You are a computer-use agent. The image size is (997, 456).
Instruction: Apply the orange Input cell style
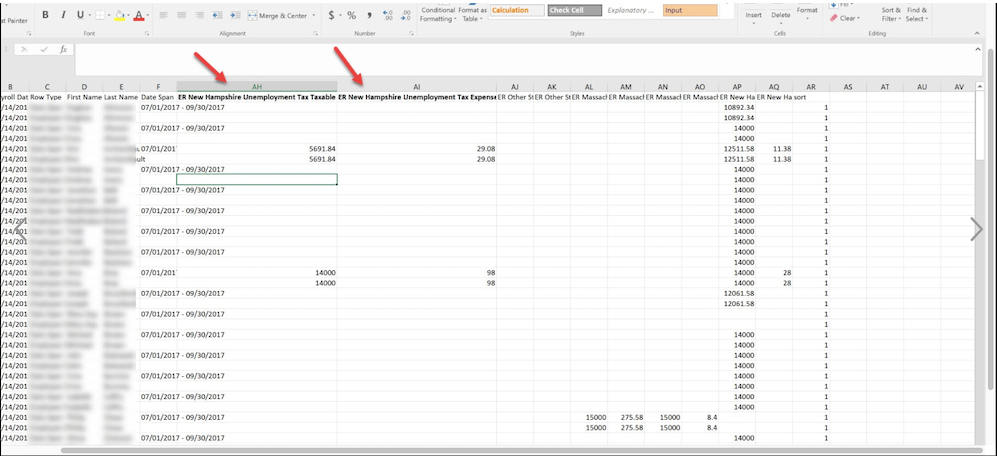[x=689, y=10]
